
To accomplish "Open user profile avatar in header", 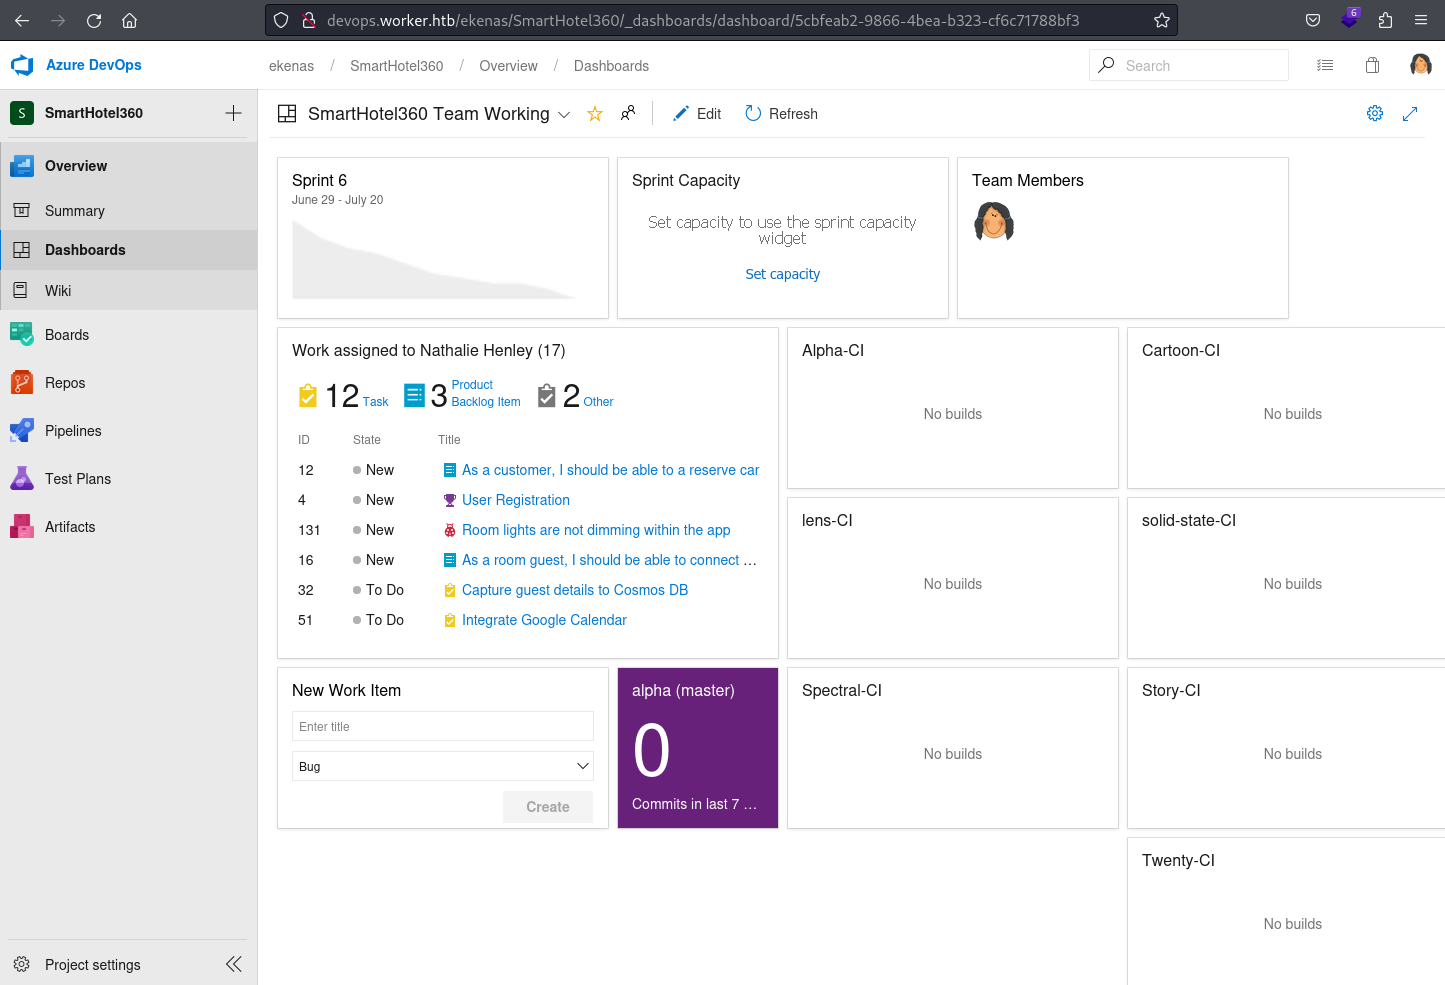I will click(1421, 65).
